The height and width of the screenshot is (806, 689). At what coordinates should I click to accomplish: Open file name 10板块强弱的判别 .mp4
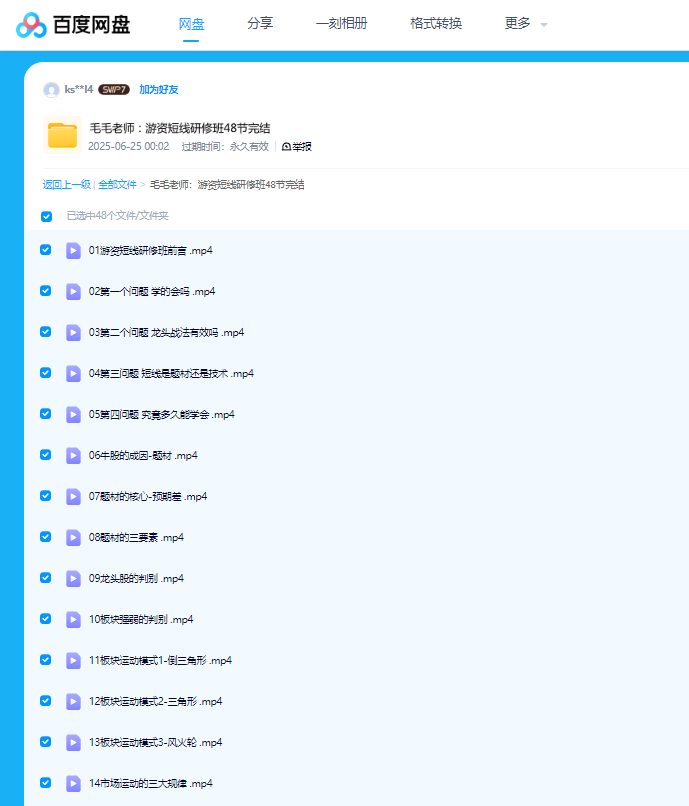coord(141,619)
